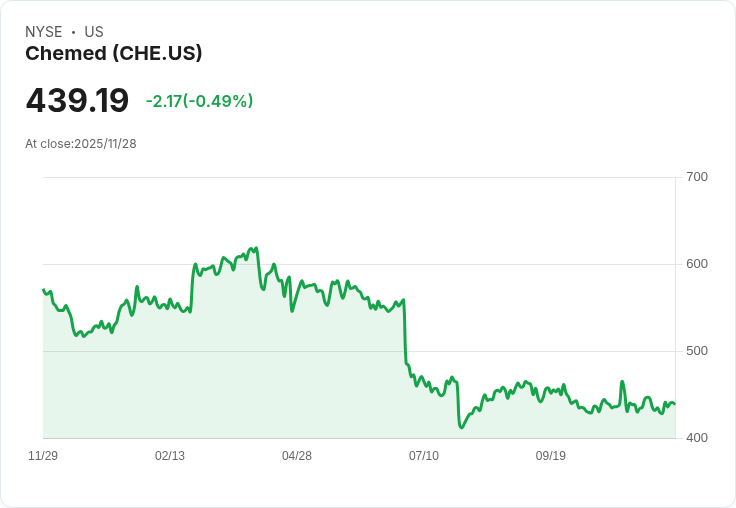Select the 02/13 date on the x-axis
This screenshot has width=736, height=508.
(x=170, y=456)
